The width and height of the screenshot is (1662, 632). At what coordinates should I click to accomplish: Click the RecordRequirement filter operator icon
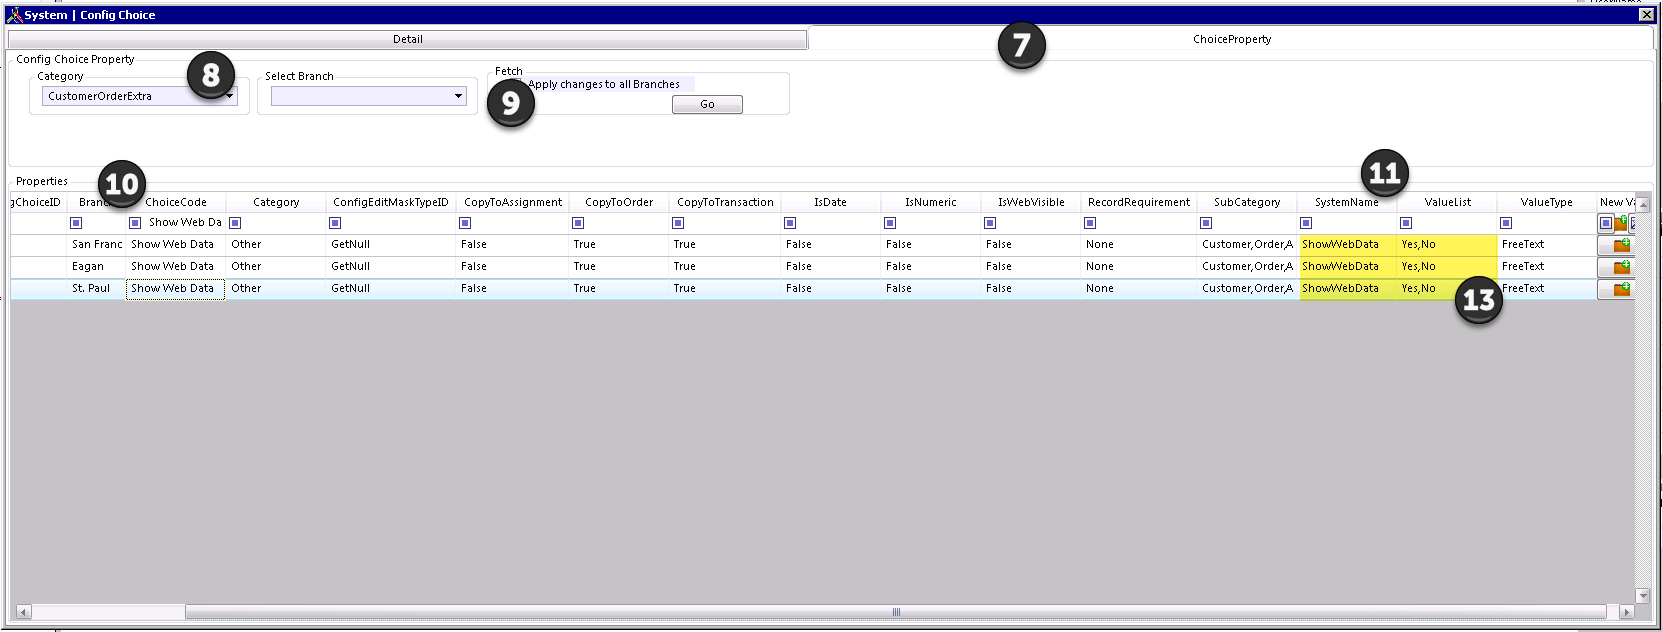pyautogui.click(x=1090, y=223)
